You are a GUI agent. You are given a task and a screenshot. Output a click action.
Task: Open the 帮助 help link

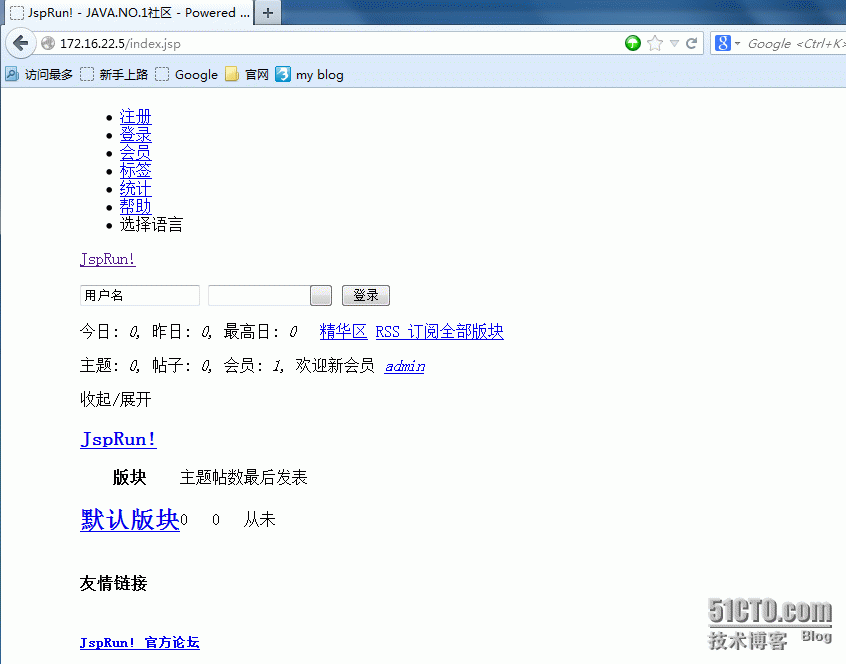coord(135,207)
